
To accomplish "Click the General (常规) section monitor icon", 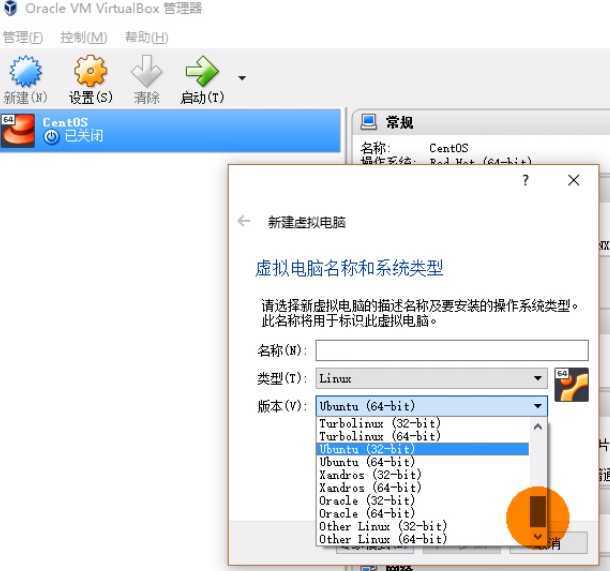I will [x=368, y=122].
